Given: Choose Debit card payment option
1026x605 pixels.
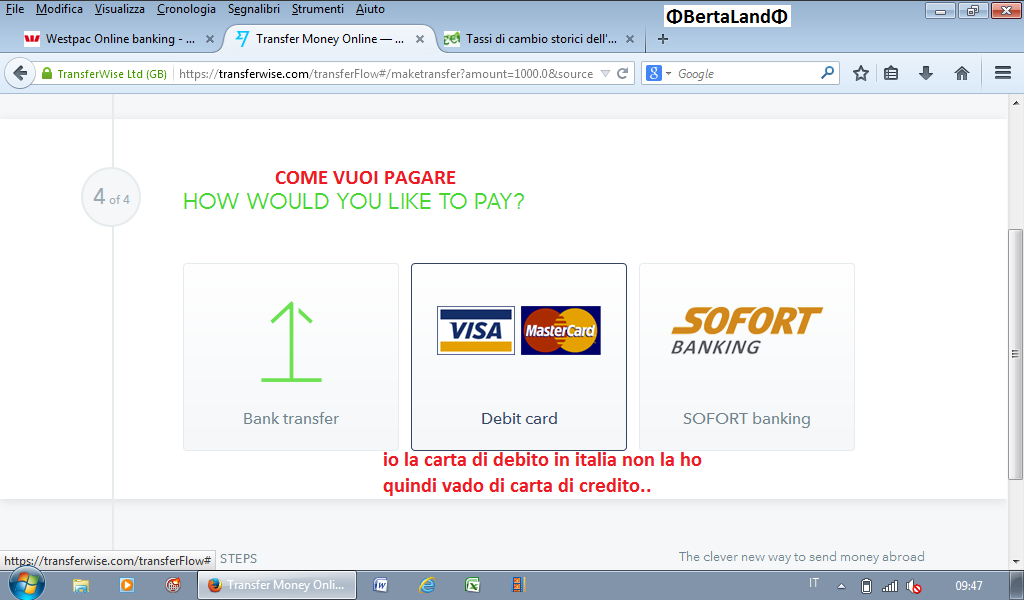Looking at the screenshot, I should pyautogui.click(x=519, y=356).
